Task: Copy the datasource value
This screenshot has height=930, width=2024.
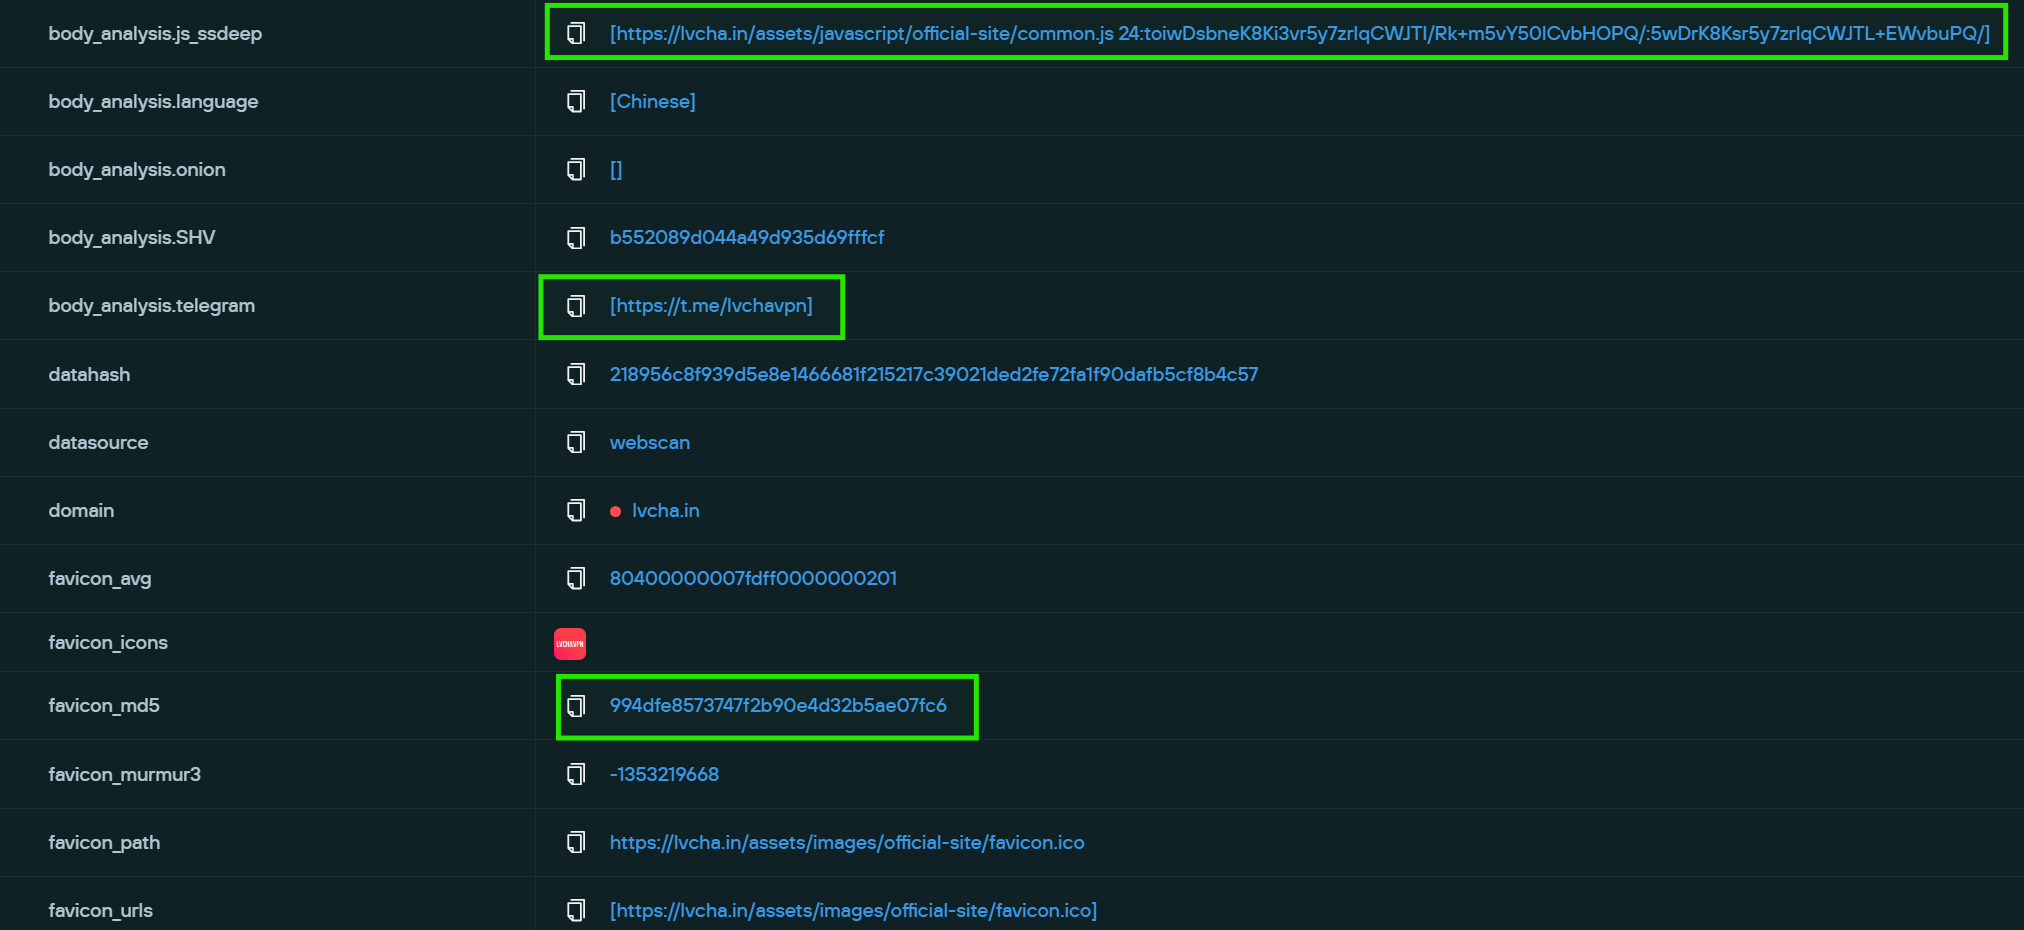Action: tap(574, 442)
